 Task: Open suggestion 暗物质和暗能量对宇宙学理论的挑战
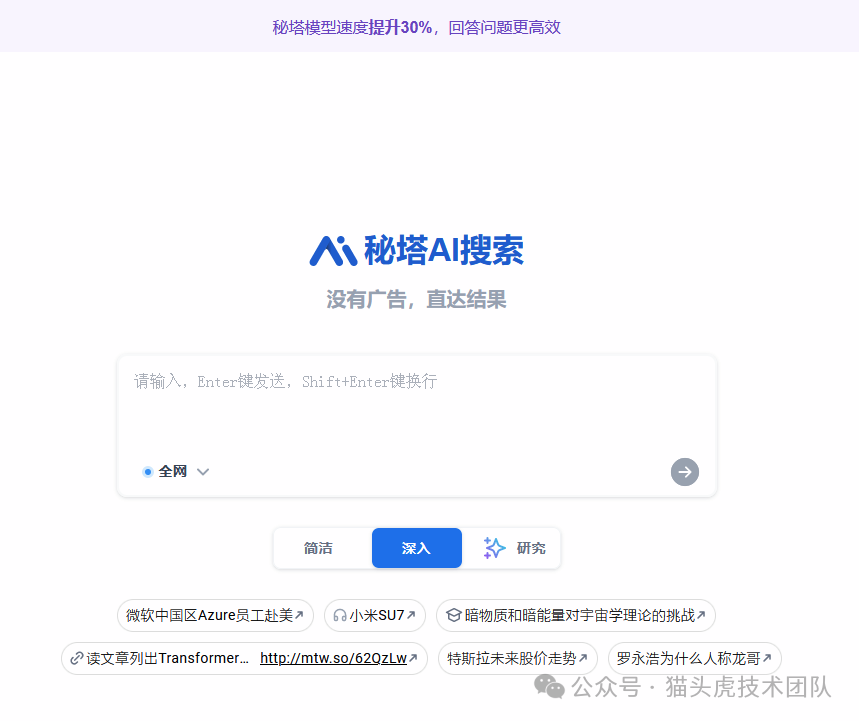tap(576, 615)
